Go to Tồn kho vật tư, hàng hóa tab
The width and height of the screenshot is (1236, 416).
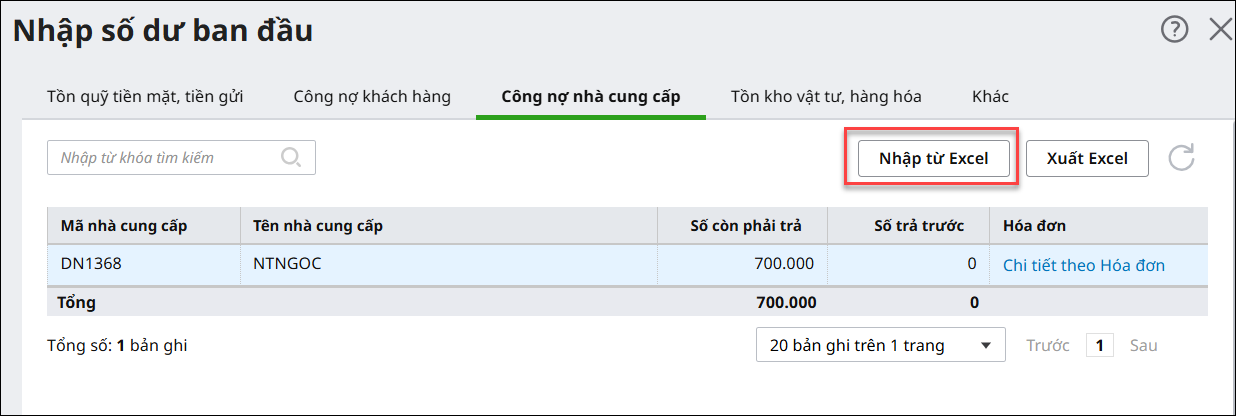click(x=826, y=97)
